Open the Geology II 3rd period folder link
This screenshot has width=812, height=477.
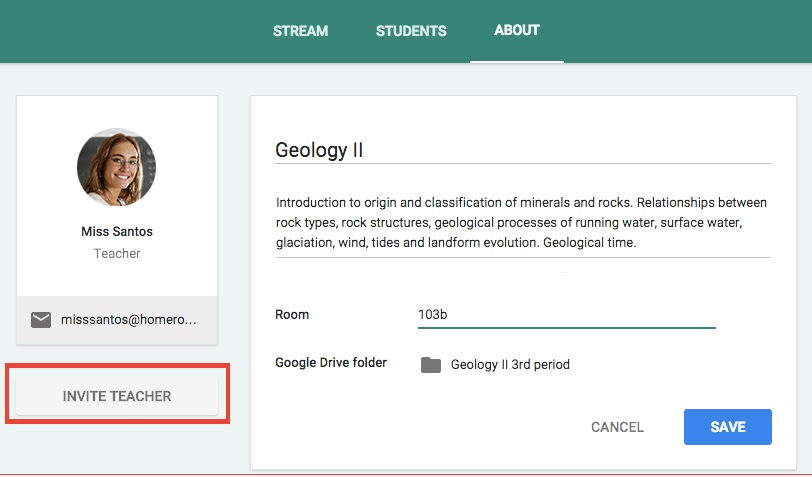click(x=510, y=365)
